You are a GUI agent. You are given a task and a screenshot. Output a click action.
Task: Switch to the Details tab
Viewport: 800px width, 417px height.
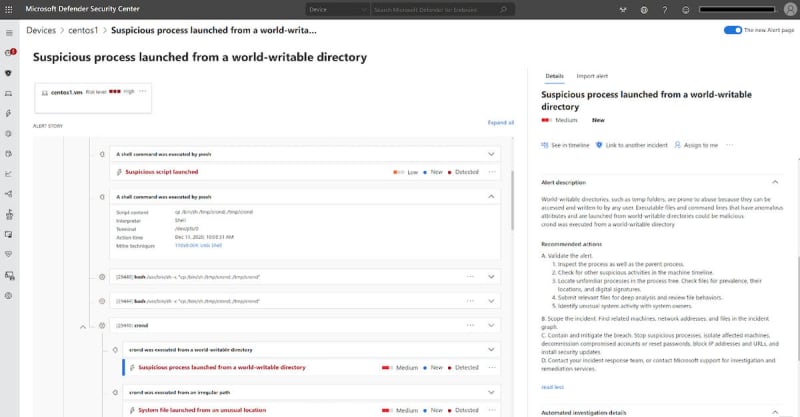[554, 76]
